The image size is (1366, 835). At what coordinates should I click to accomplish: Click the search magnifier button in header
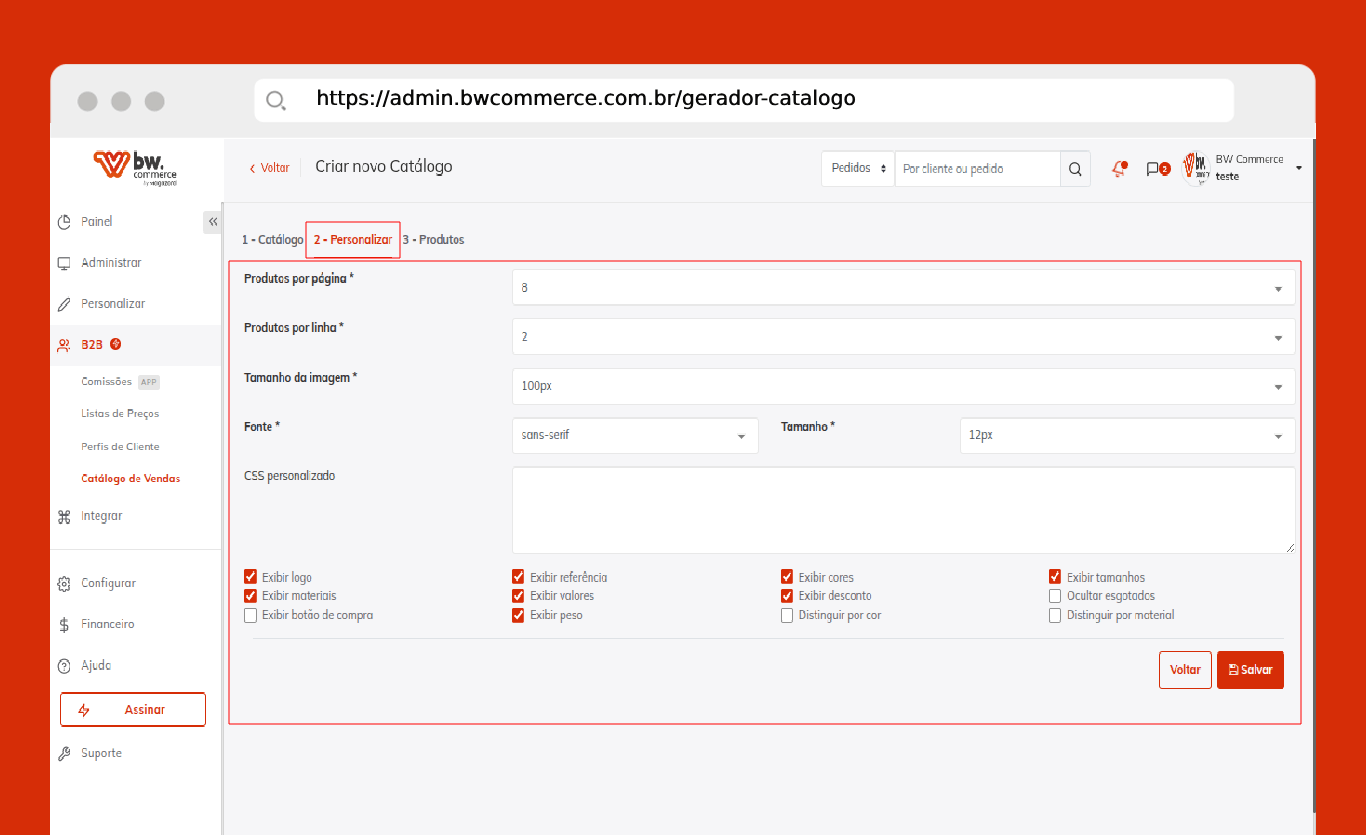(x=1075, y=169)
